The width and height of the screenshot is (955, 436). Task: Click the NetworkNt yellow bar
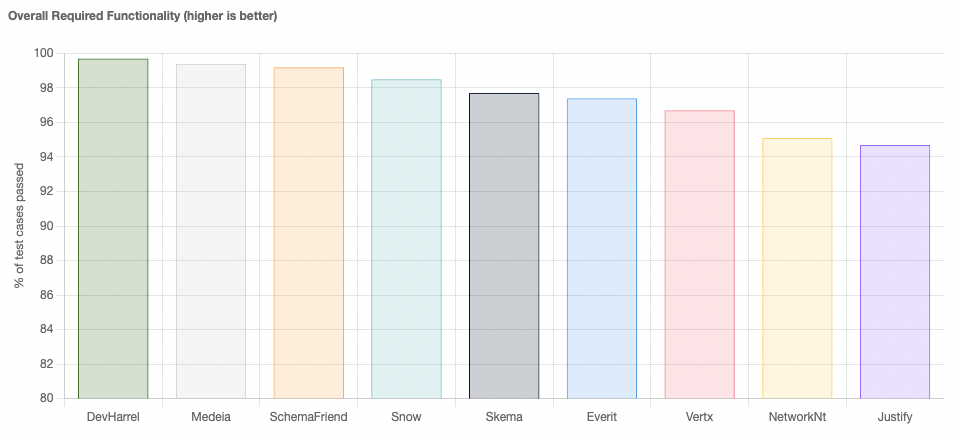[797, 269]
